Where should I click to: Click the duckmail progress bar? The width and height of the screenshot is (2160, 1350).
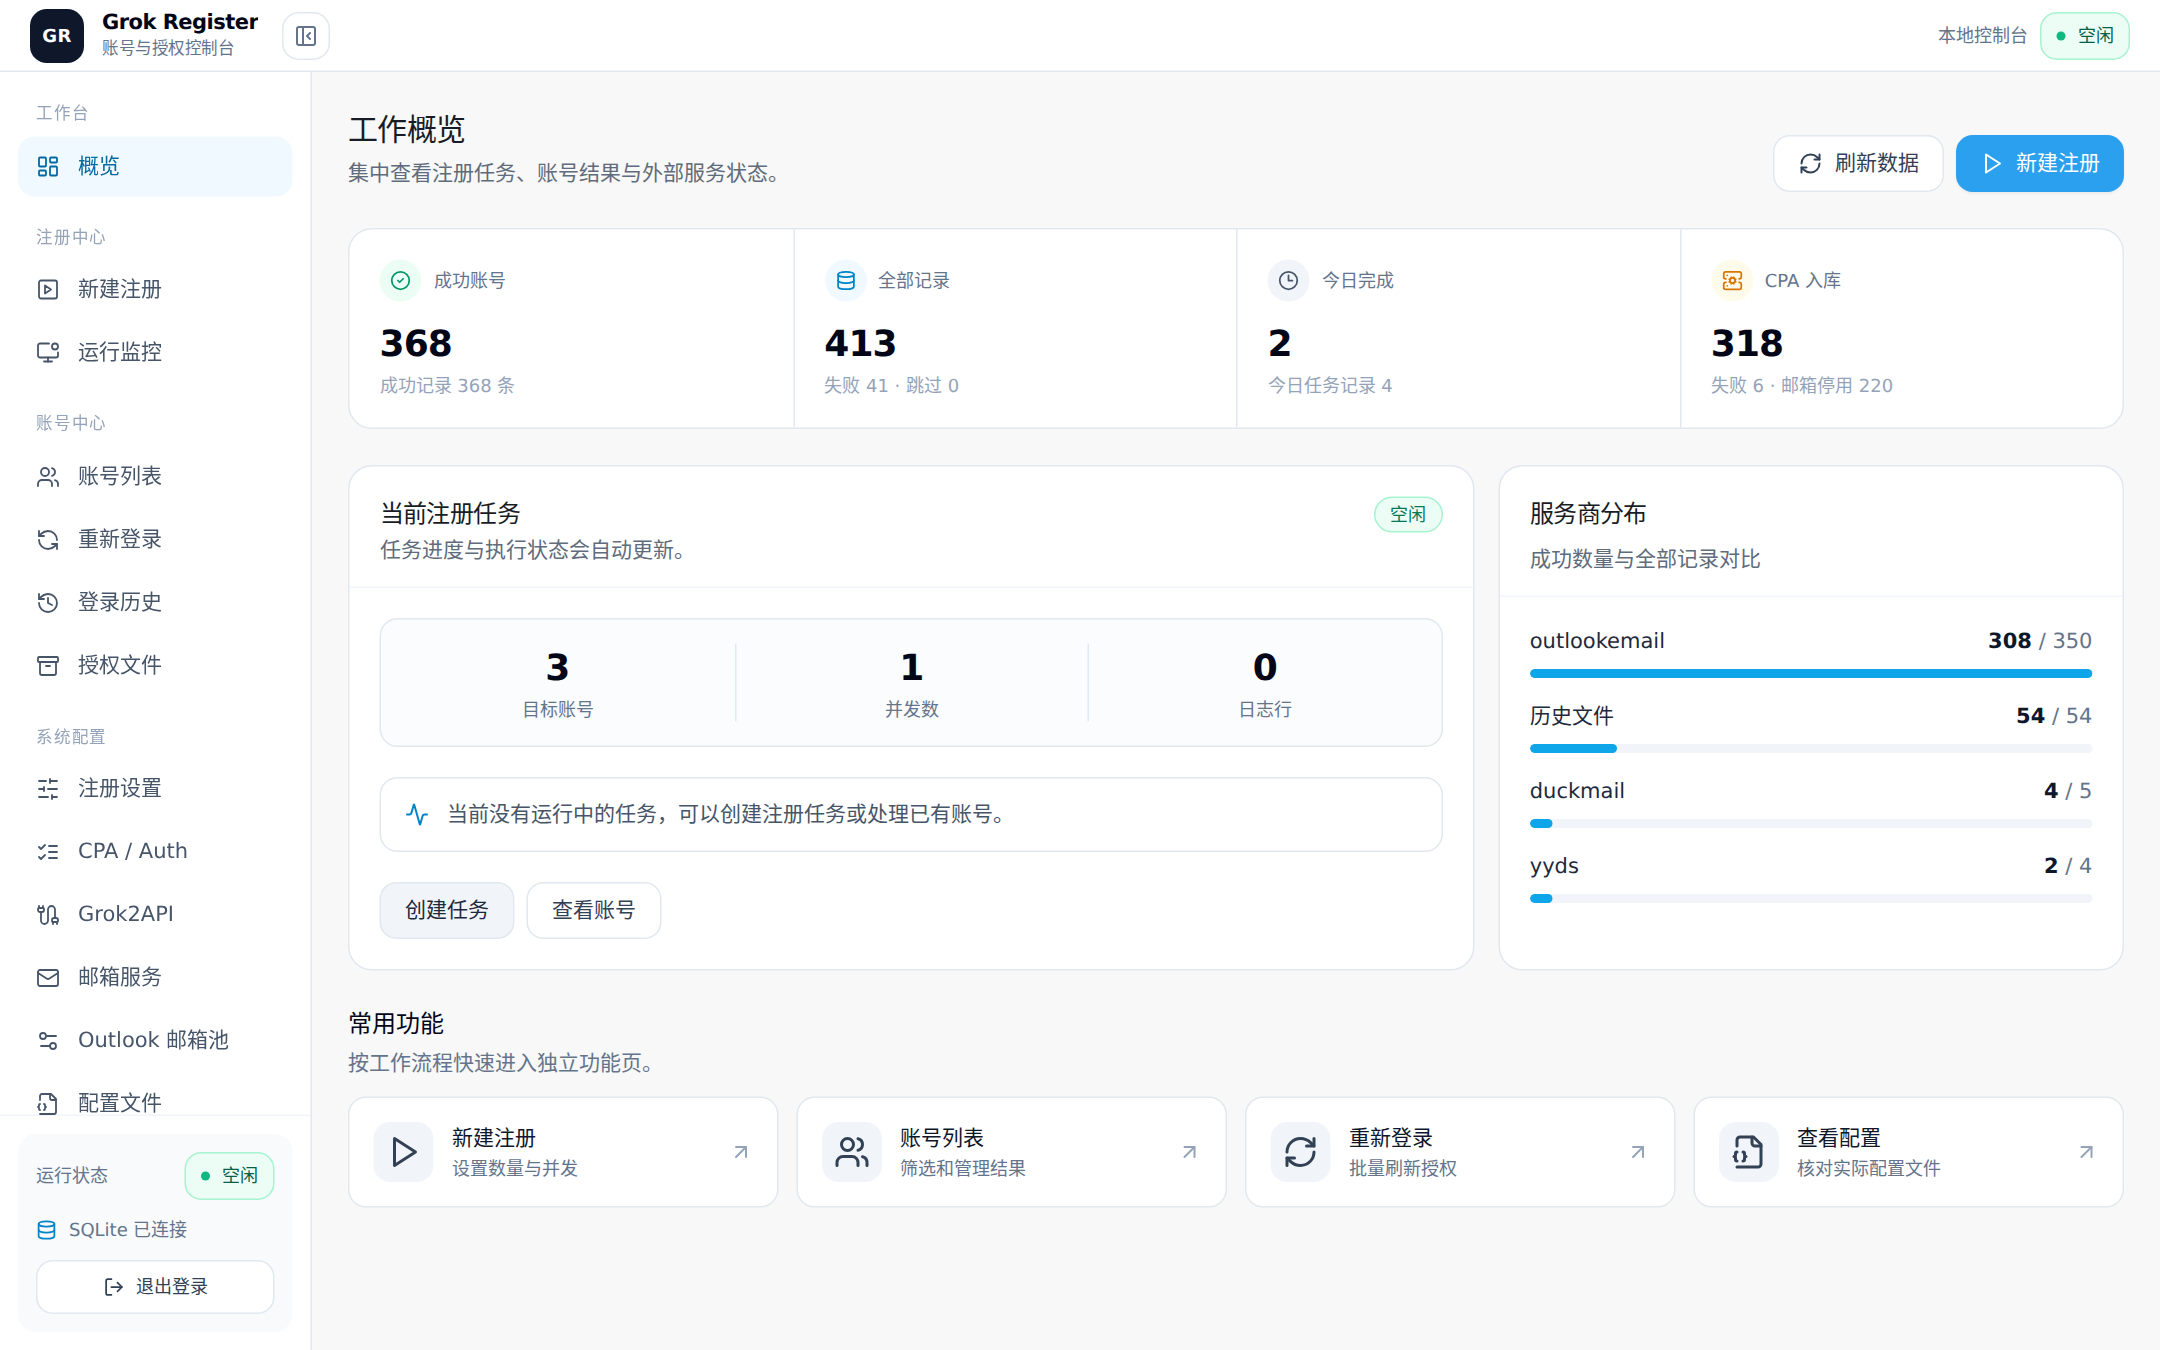click(1811, 824)
